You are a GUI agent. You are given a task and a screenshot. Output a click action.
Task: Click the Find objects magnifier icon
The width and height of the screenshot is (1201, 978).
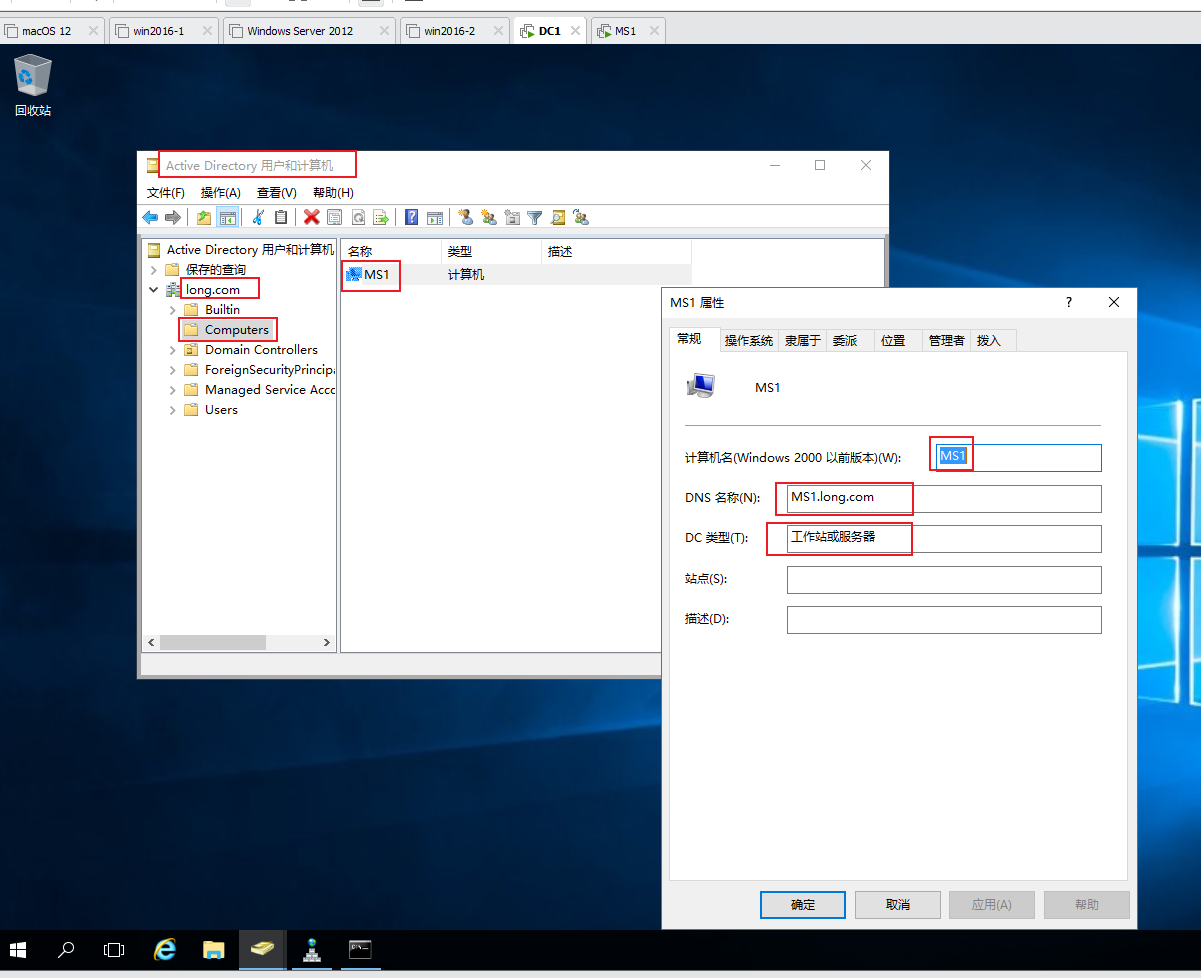[557, 217]
